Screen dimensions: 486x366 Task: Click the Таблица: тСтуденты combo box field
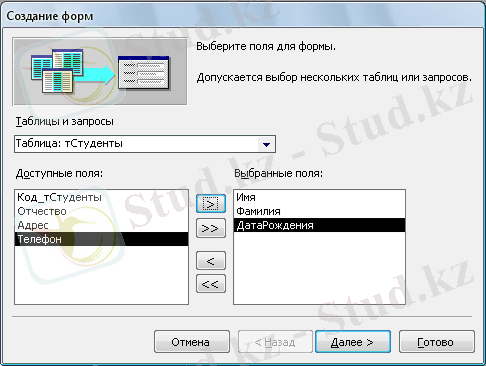(x=145, y=144)
